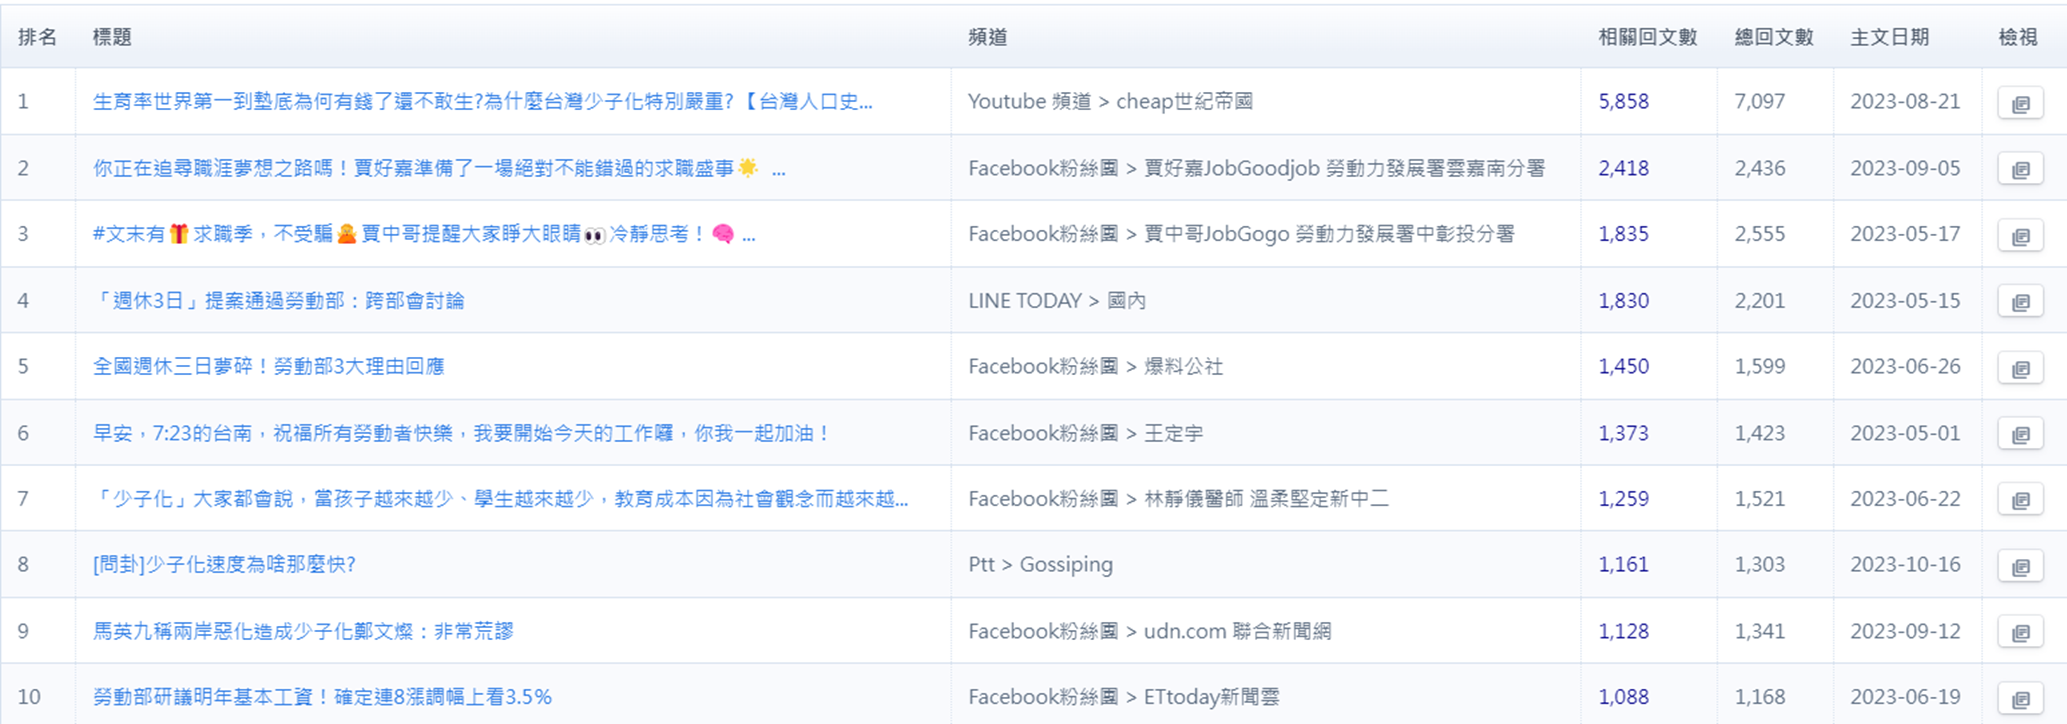
Task: Open 全國週休三日夢碎 article link
Action: [x=268, y=366]
